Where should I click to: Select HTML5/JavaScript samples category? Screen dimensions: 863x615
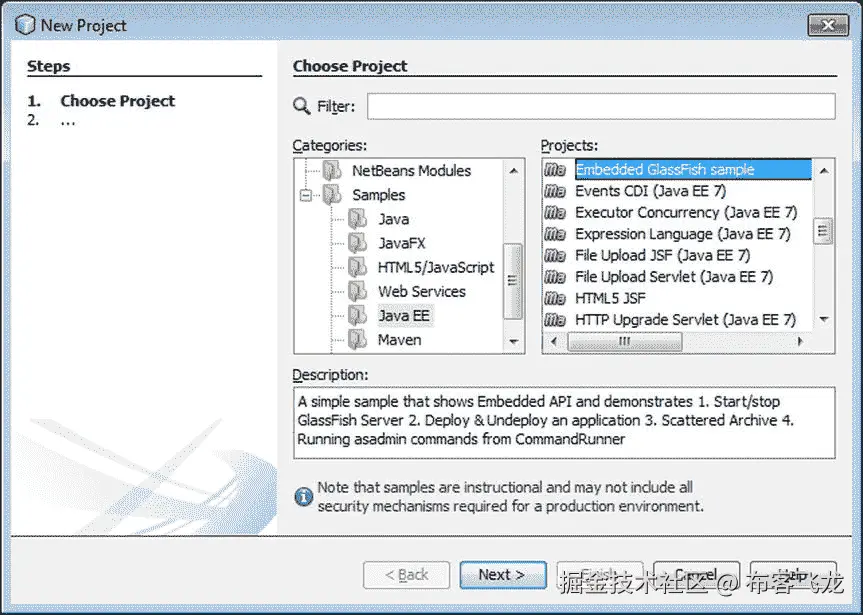436,268
